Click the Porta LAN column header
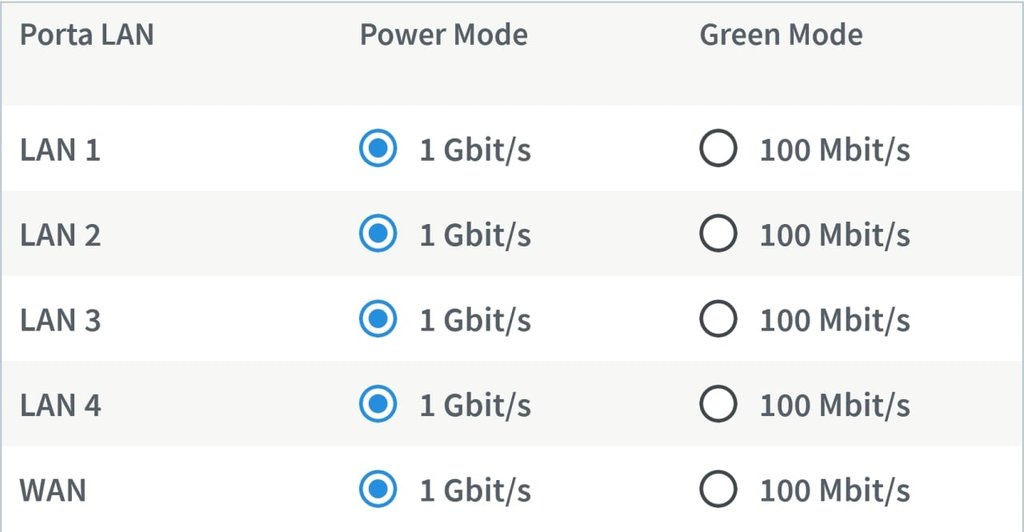This screenshot has height=532, width=1024. point(87,35)
